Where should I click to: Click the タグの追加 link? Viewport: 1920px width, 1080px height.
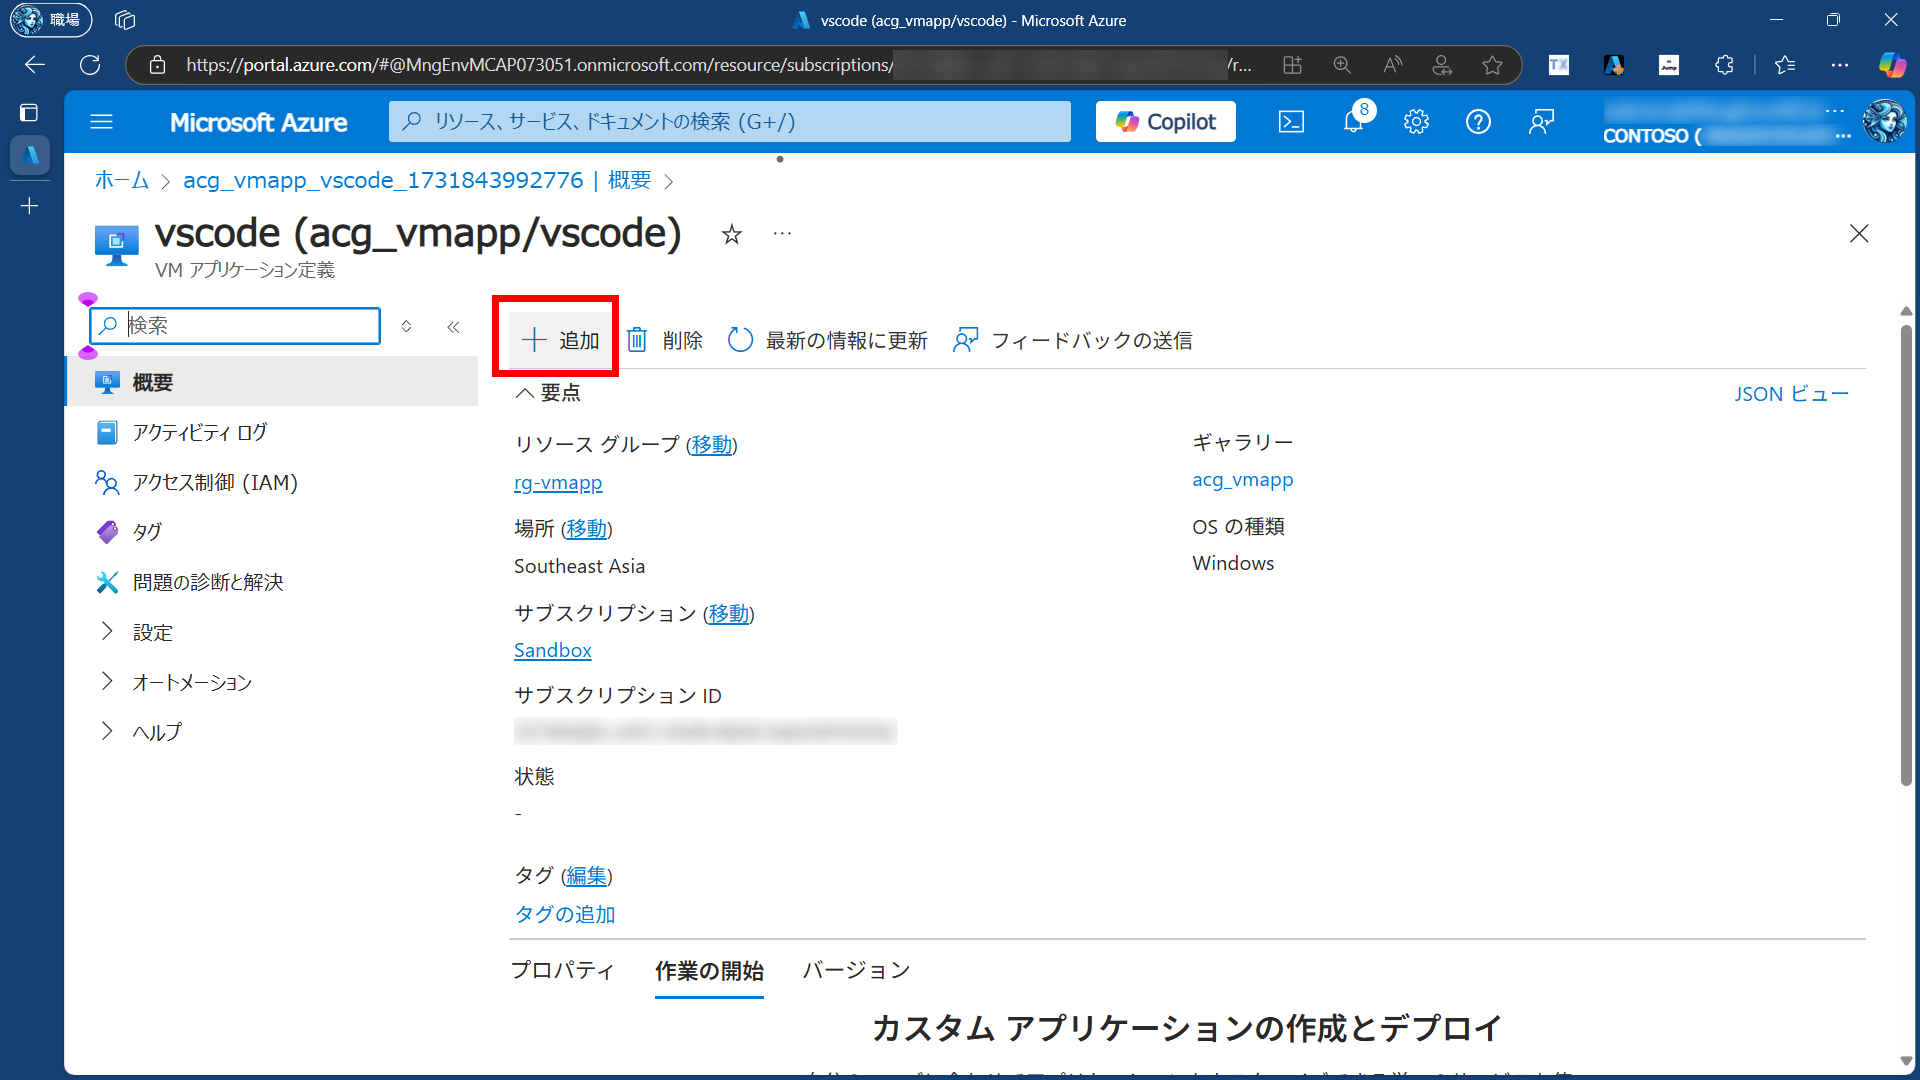point(565,915)
